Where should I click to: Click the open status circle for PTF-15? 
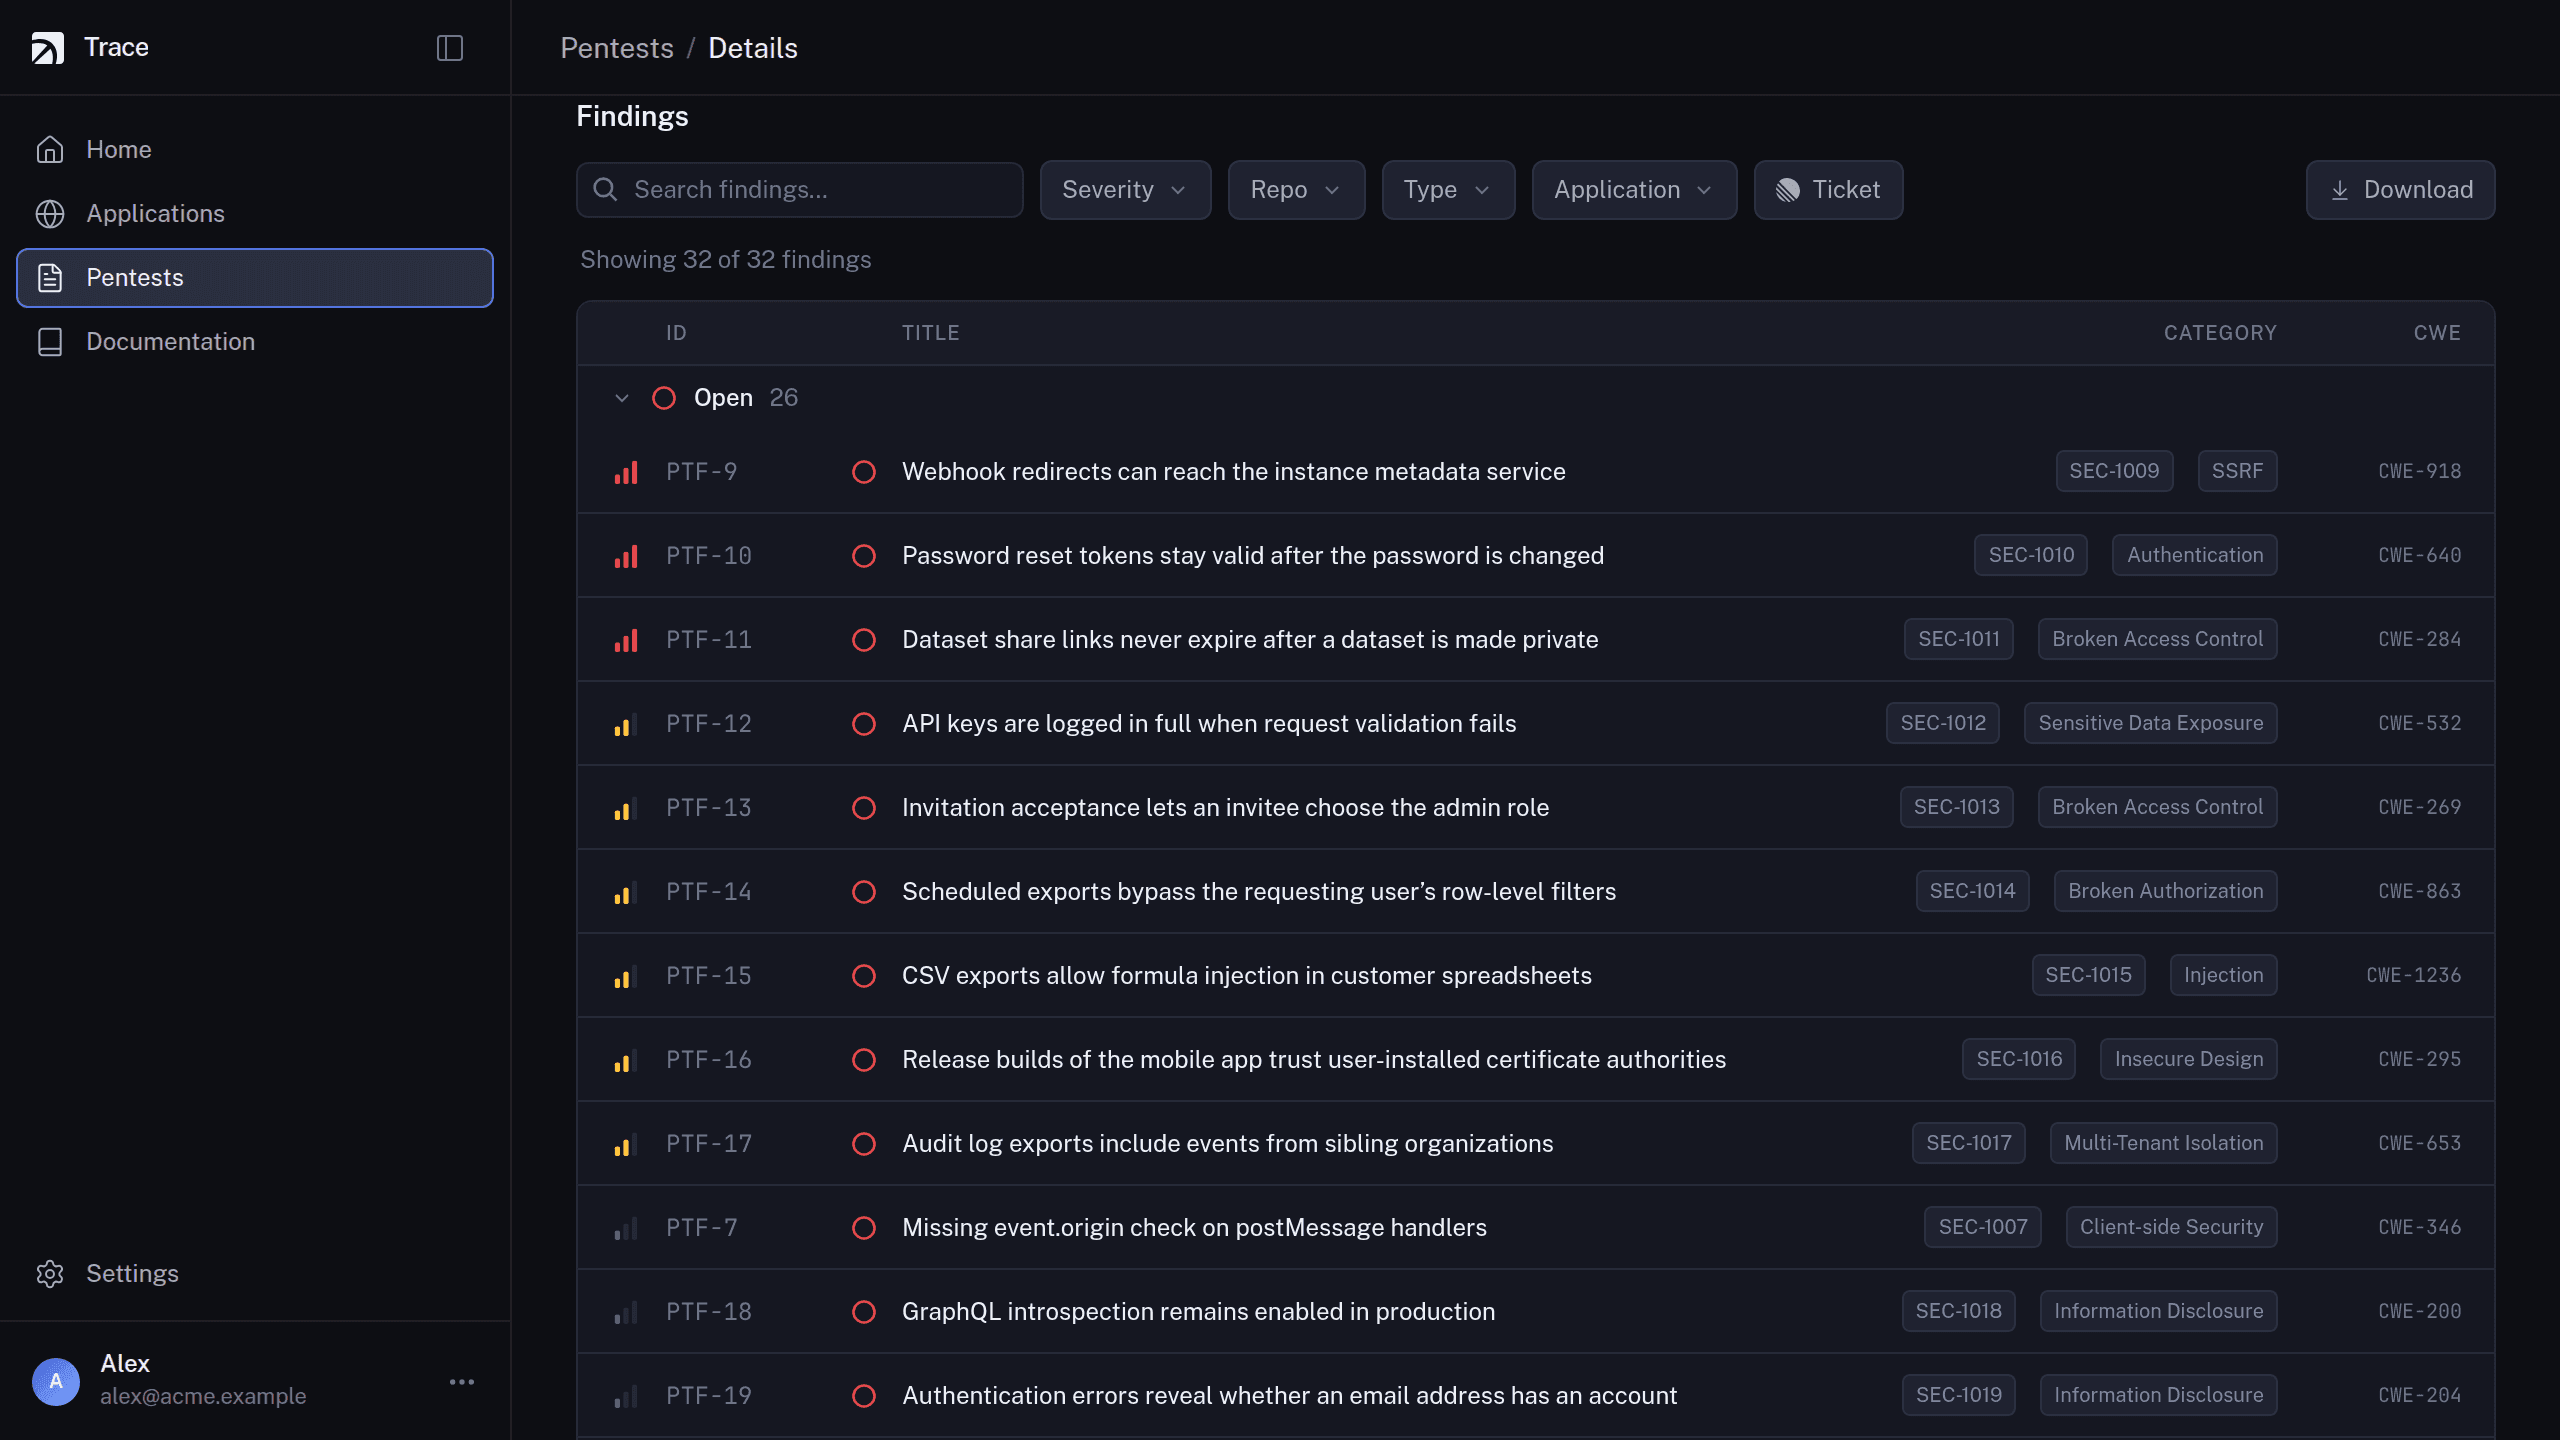click(x=864, y=976)
